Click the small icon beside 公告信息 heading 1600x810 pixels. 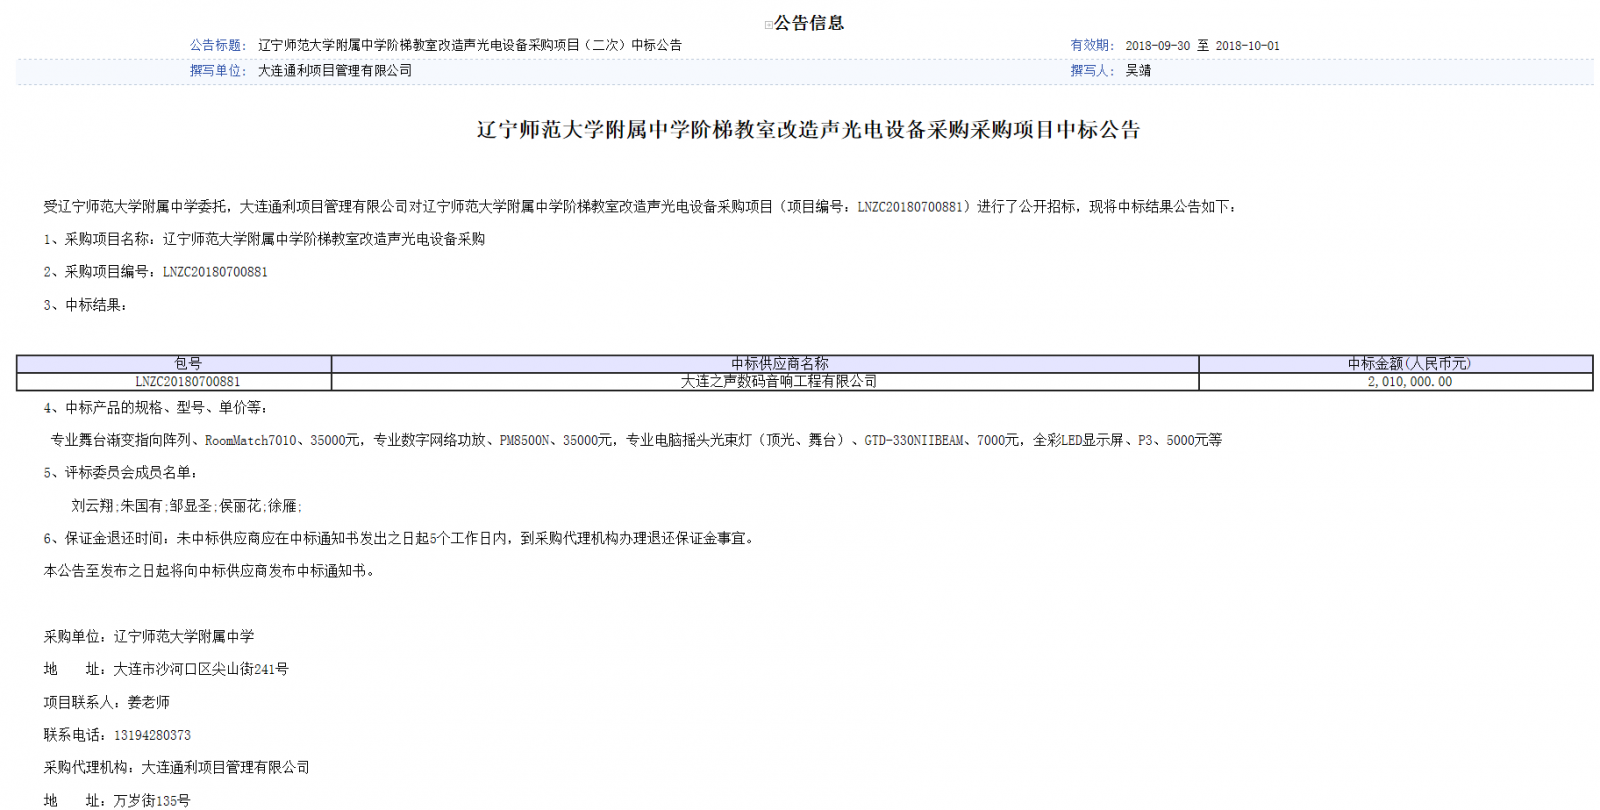[768, 25]
